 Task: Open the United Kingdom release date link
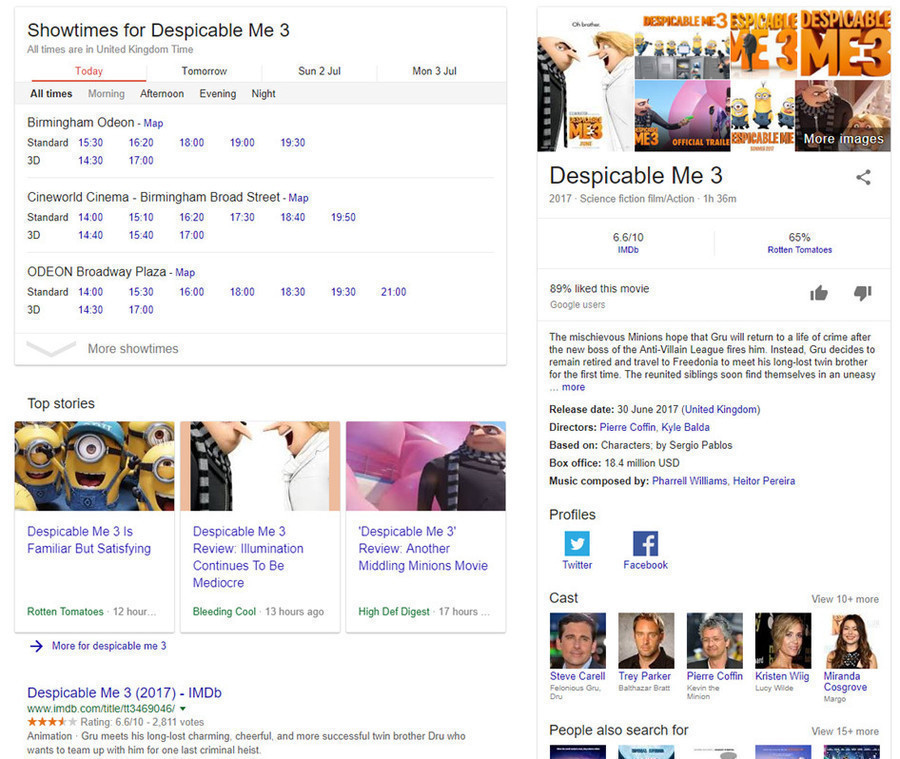(x=722, y=409)
